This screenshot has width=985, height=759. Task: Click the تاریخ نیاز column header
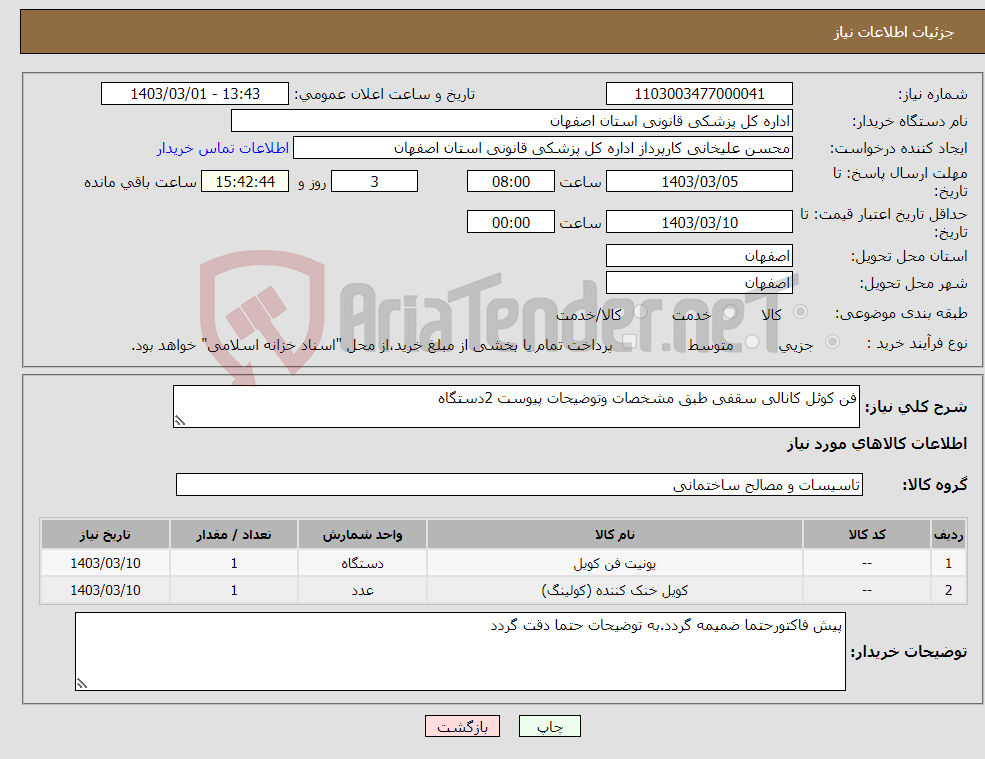tap(106, 535)
